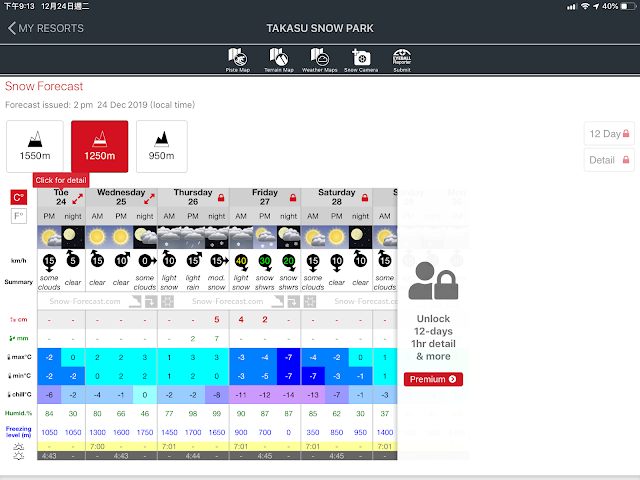Tap Friday PM snow showers icon

click(x=265, y=237)
